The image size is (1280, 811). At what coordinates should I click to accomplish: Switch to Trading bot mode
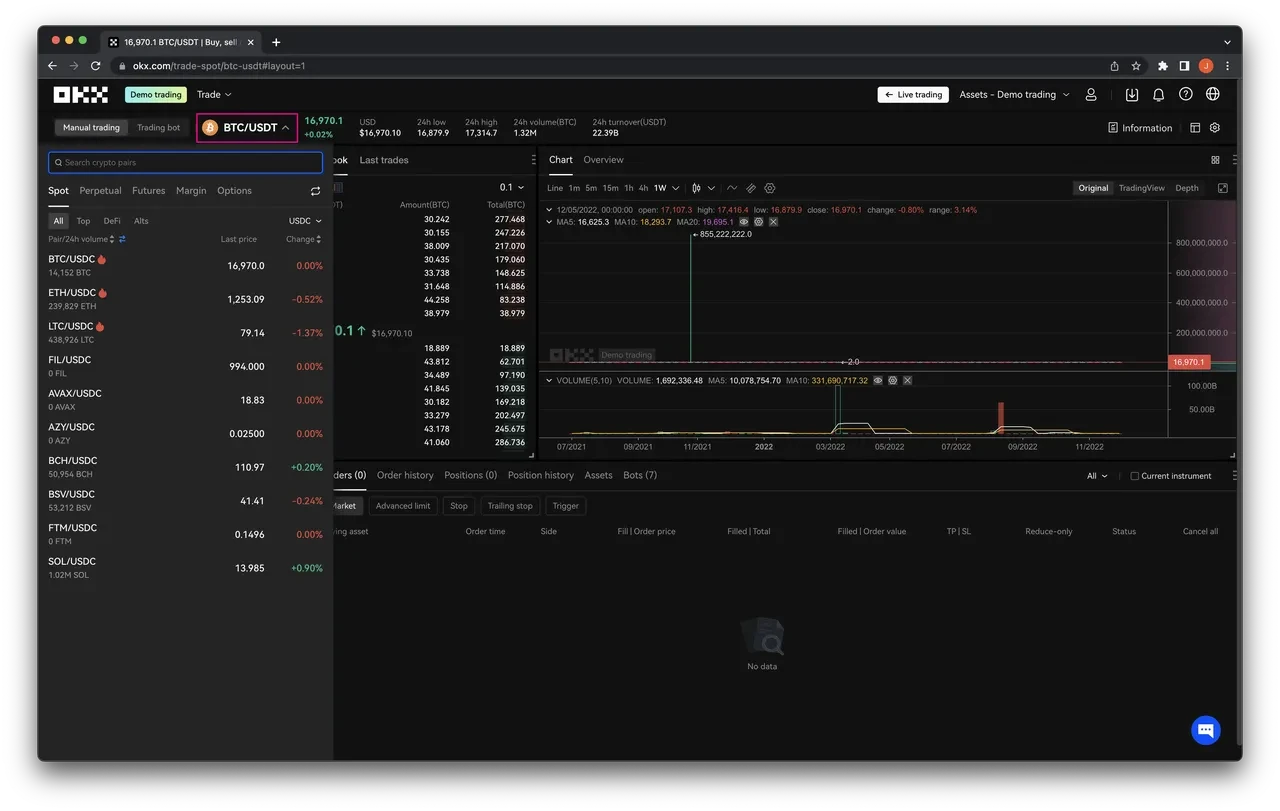(x=159, y=128)
